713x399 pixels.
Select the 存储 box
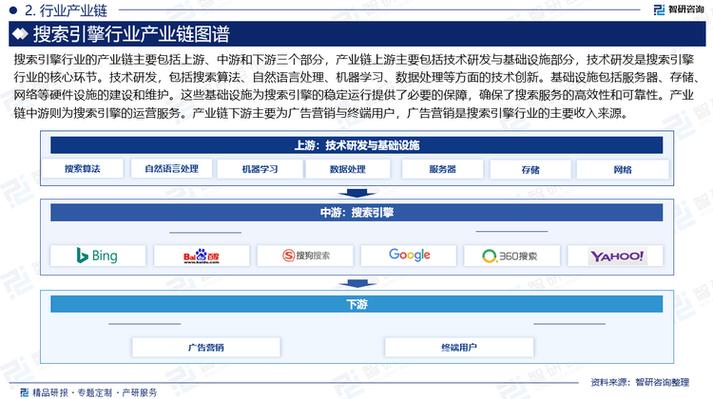(x=530, y=169)
